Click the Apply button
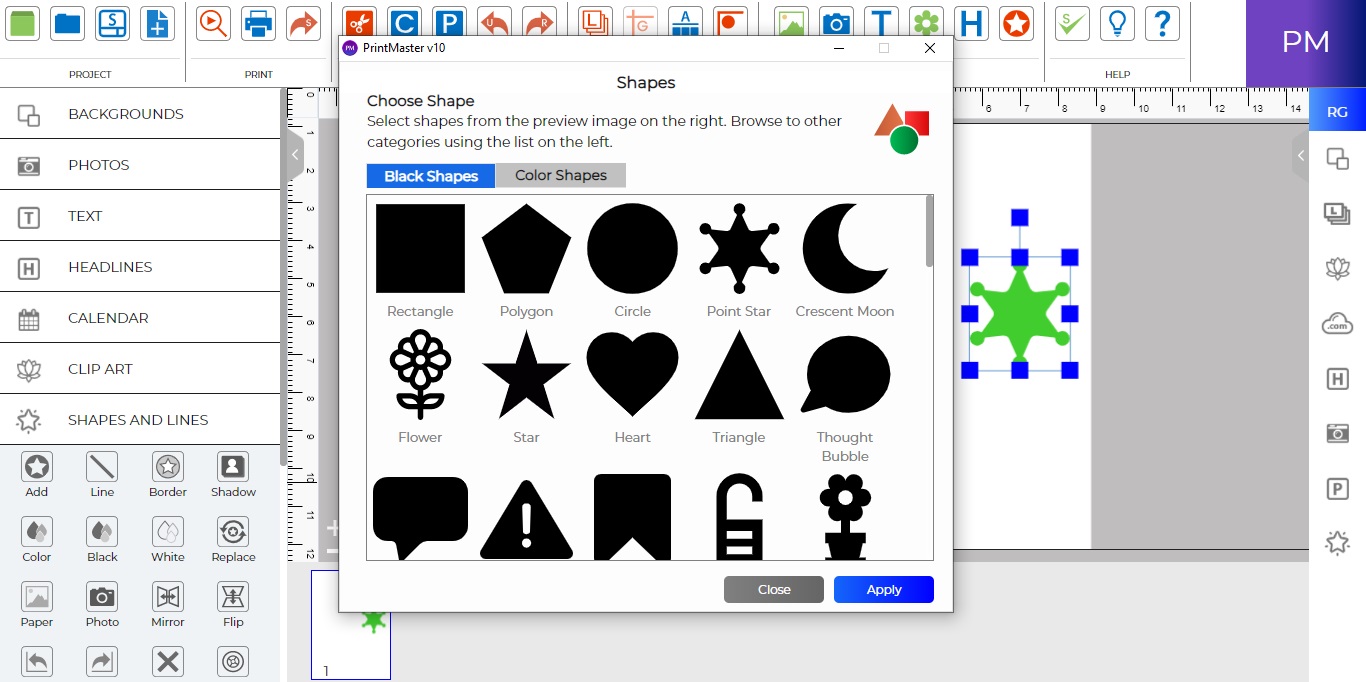The width and height of the screenshot is (1366, 682). pyautogui.click(x=884, y=589)
